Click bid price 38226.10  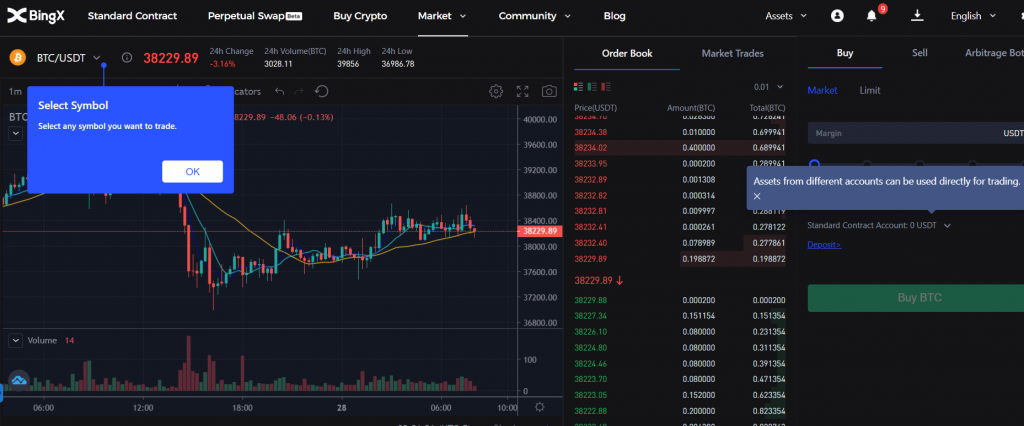click(590, 331)
